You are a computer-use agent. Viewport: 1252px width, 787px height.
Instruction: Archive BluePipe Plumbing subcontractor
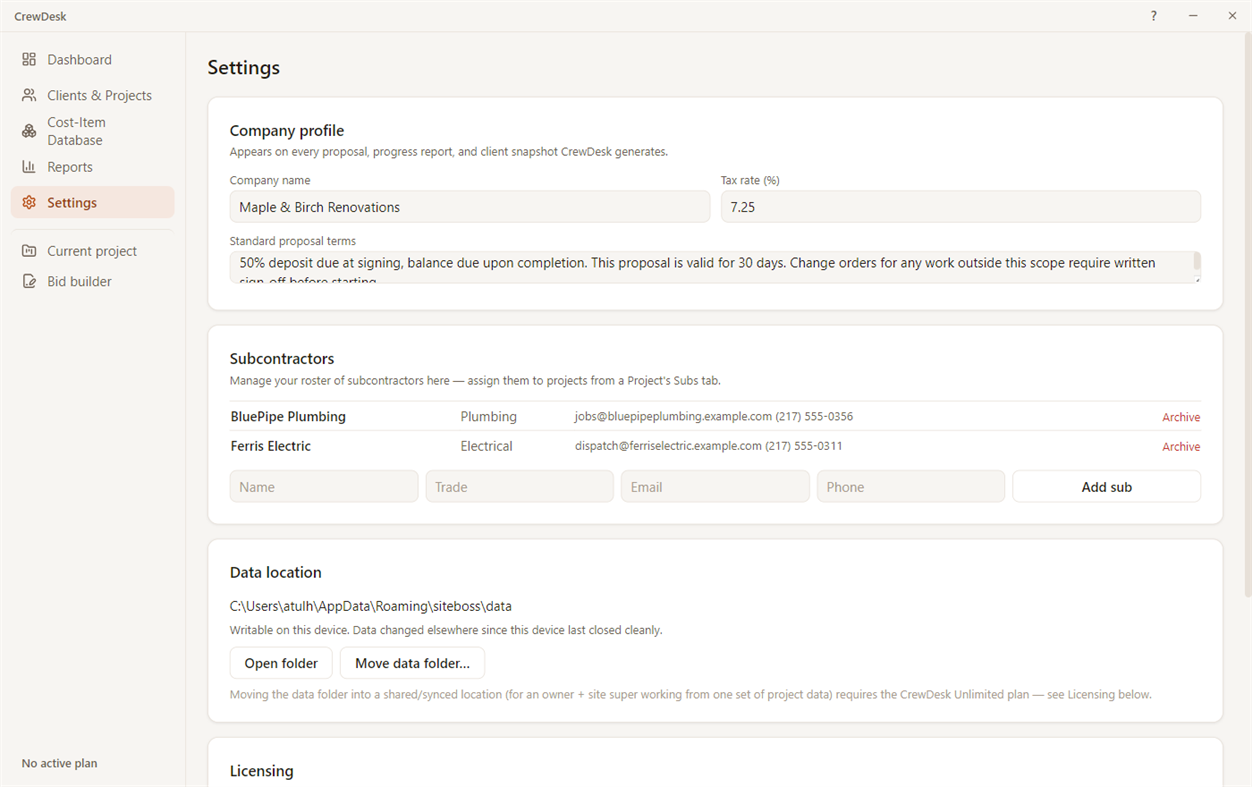pyautogui.click(x=1181, y=417)
